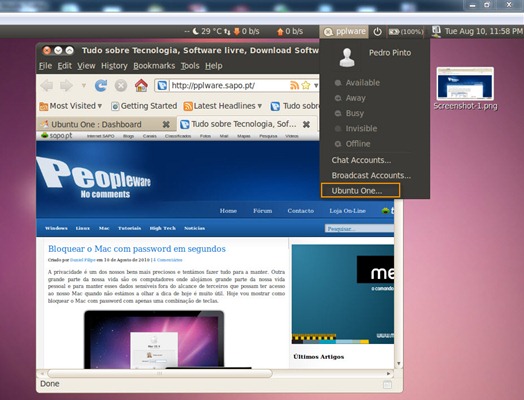
Task: Open the Firefox View menu
Action: tap(86, 66)
